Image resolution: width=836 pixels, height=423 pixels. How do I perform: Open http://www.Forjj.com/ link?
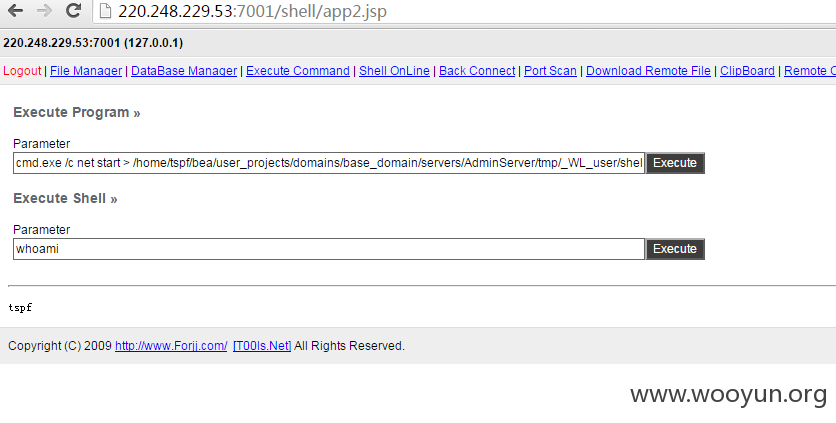coord(171,346)
